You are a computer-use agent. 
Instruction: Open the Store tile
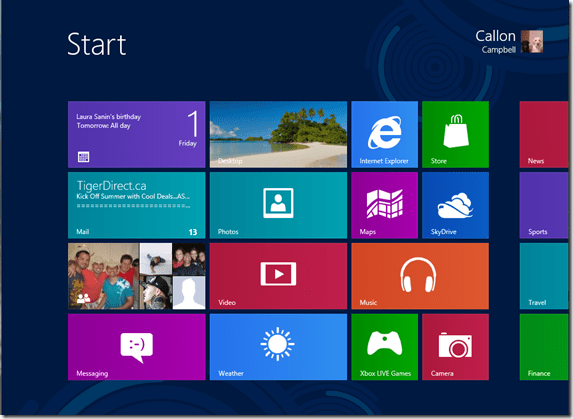[x=455, y=134]
